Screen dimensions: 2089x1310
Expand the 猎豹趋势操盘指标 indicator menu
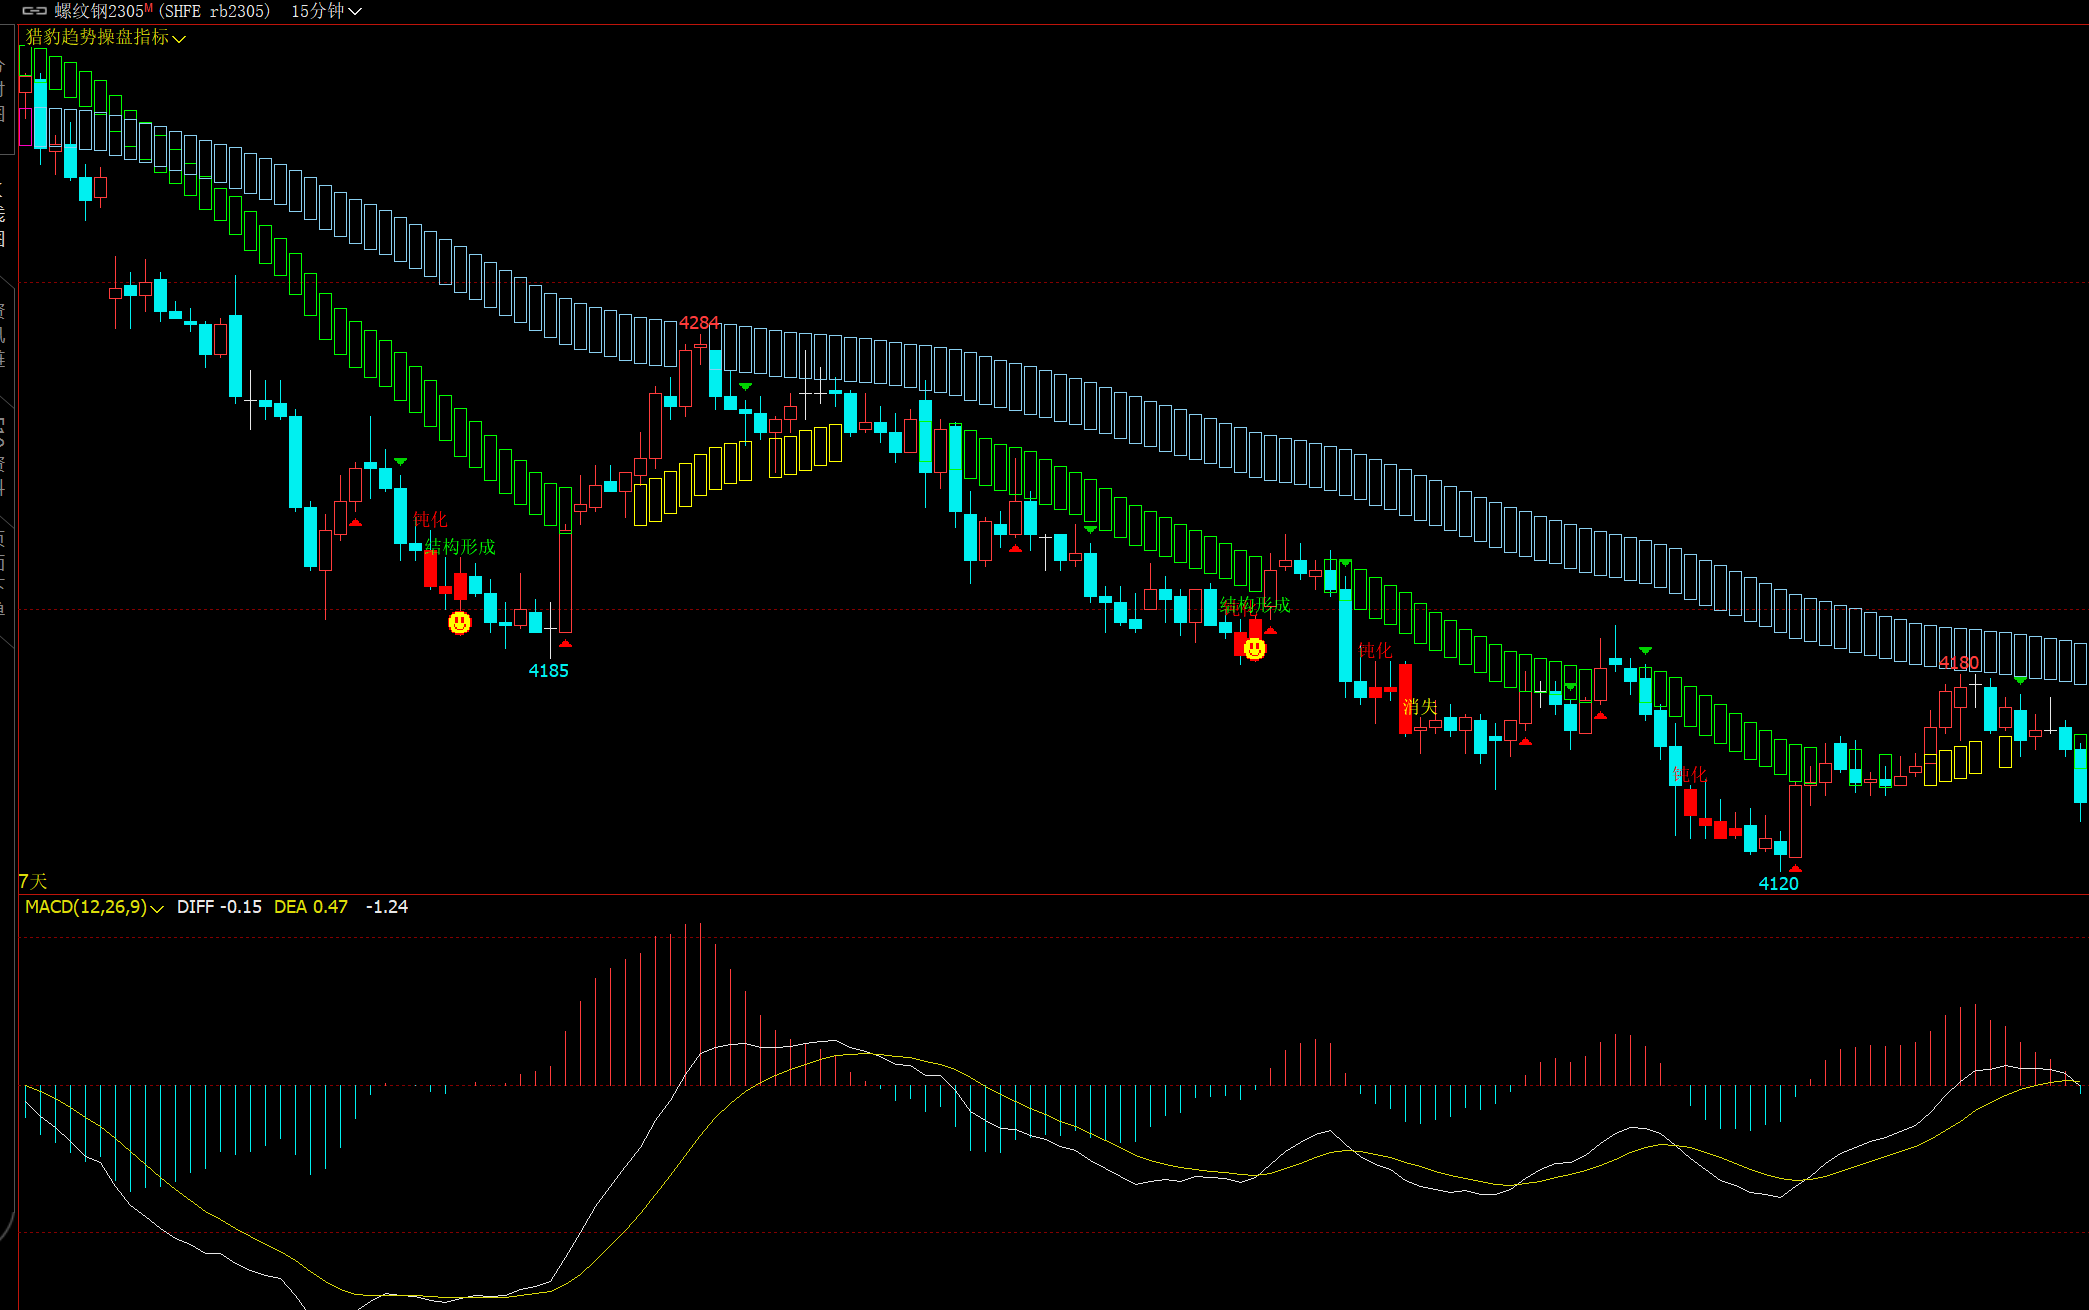pos(105,37)
